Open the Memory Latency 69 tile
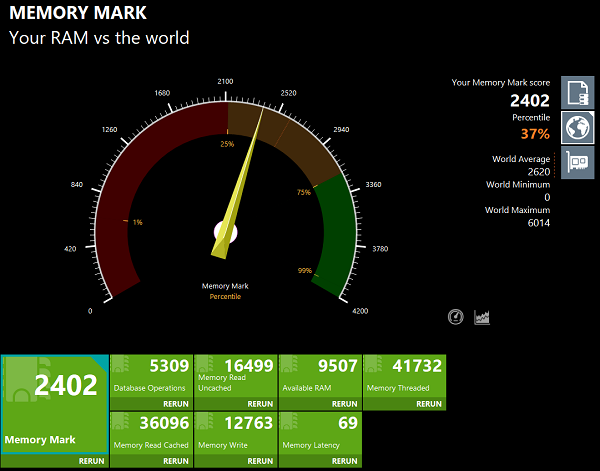 [320, 434]
